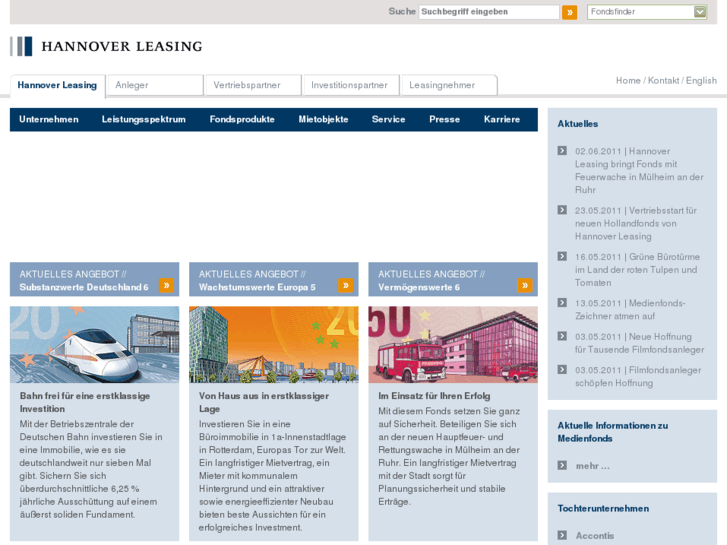This screenshot has height=545, width=727.
Task: Open Wachstumswerte Europa 5 offer heading
Action: [x=257, y=288]
